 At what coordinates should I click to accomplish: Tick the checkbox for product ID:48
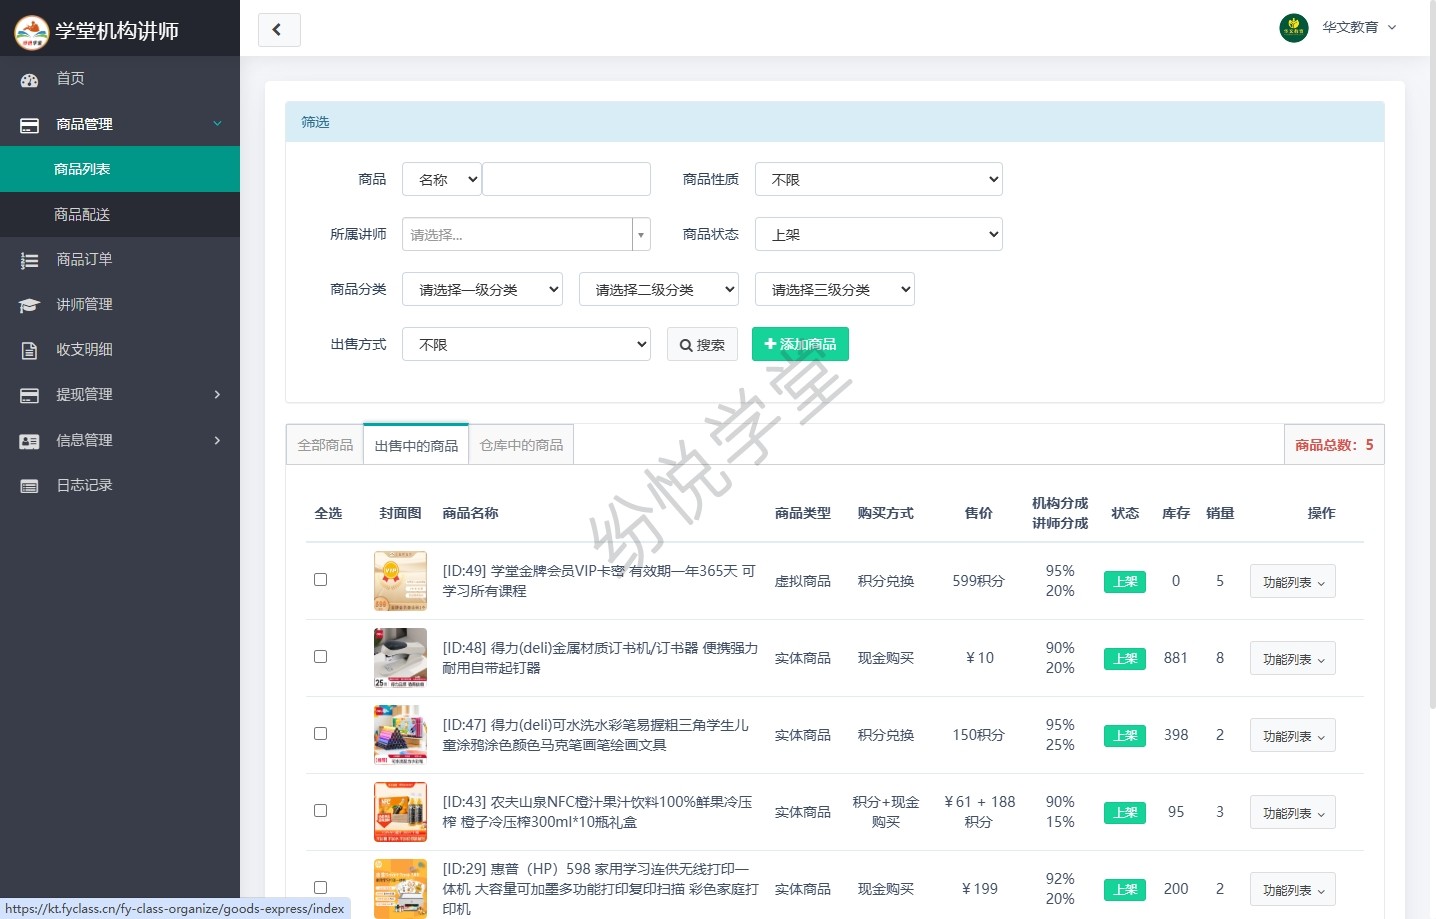[320, 657]
